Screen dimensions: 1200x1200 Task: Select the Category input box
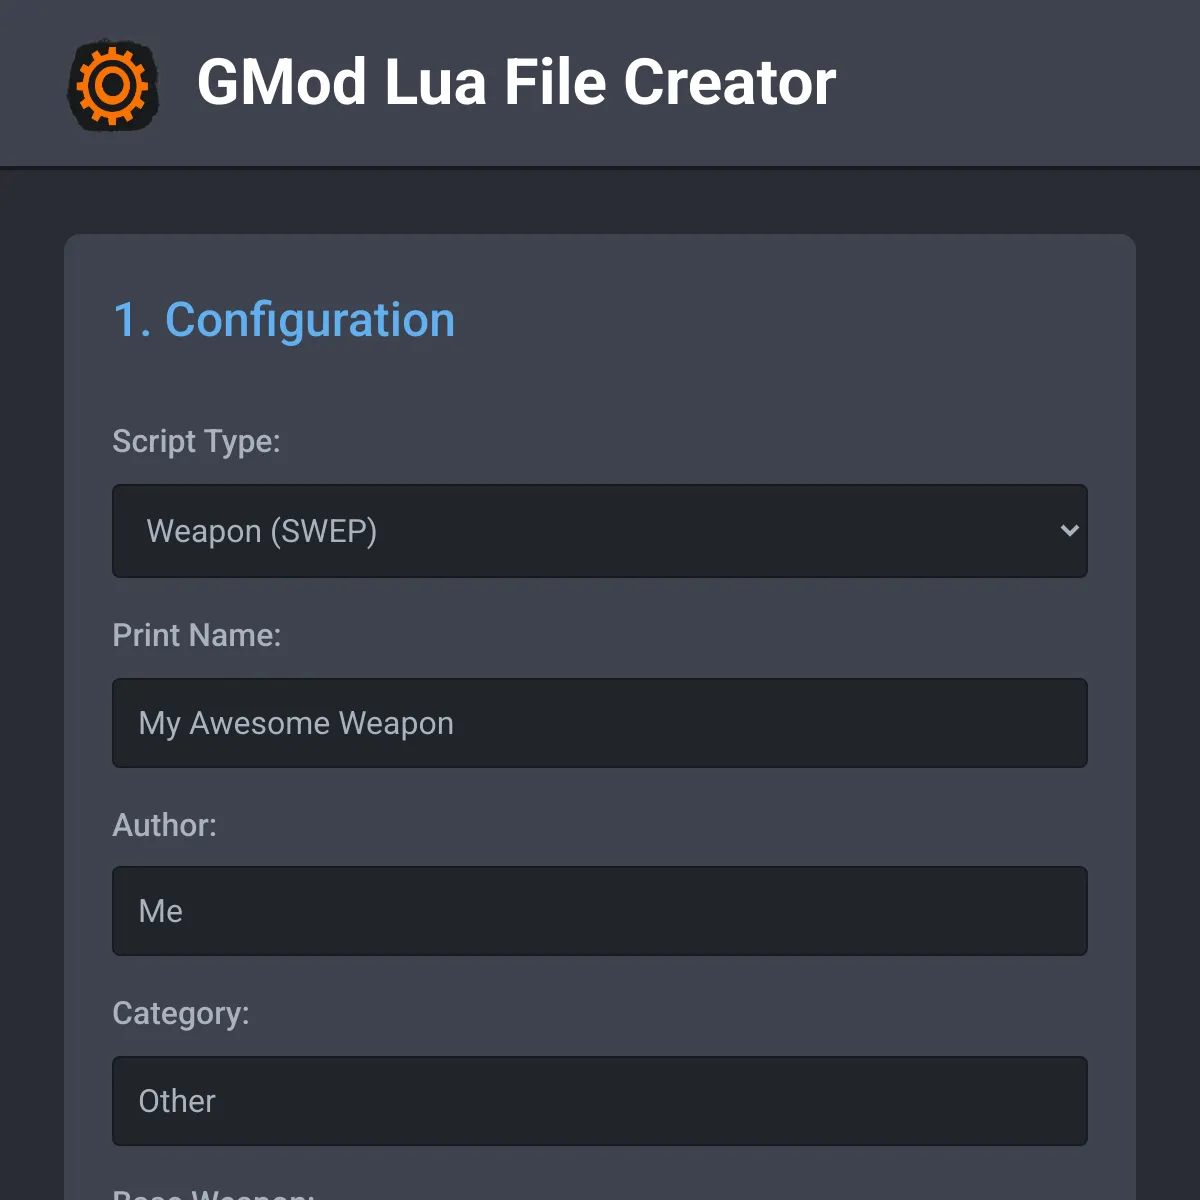click(x=600, y=1101)
